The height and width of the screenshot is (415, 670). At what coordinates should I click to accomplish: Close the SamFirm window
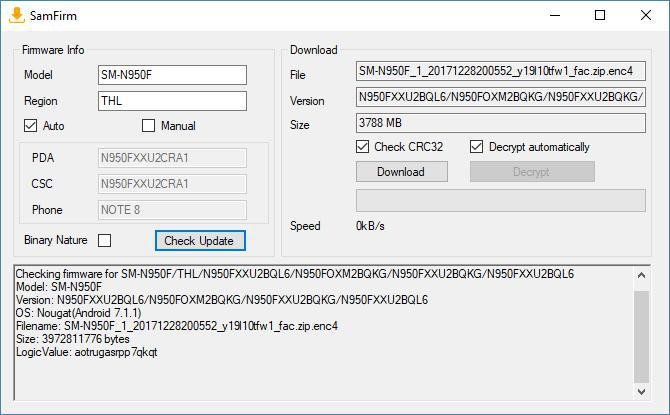[x=646, y=15]
